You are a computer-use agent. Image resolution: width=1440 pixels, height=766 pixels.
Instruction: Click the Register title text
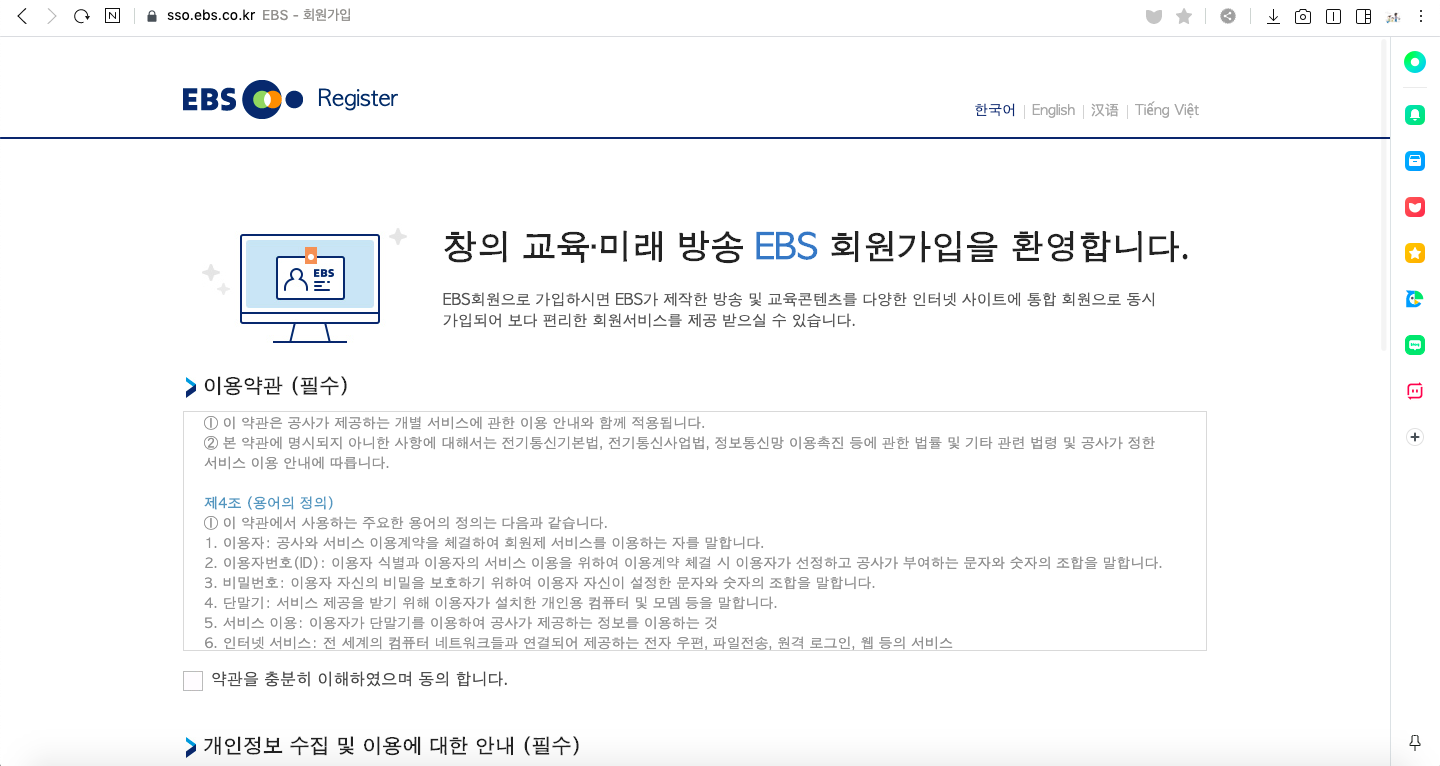357,98
